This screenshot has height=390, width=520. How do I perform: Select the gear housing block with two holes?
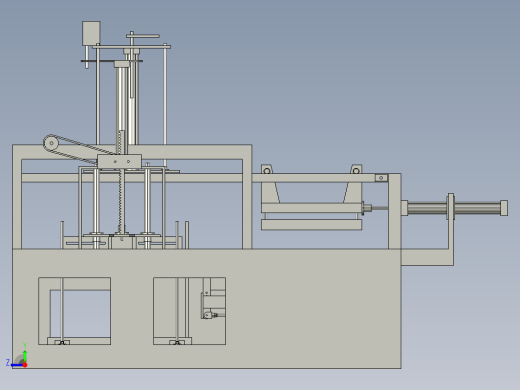119,162
